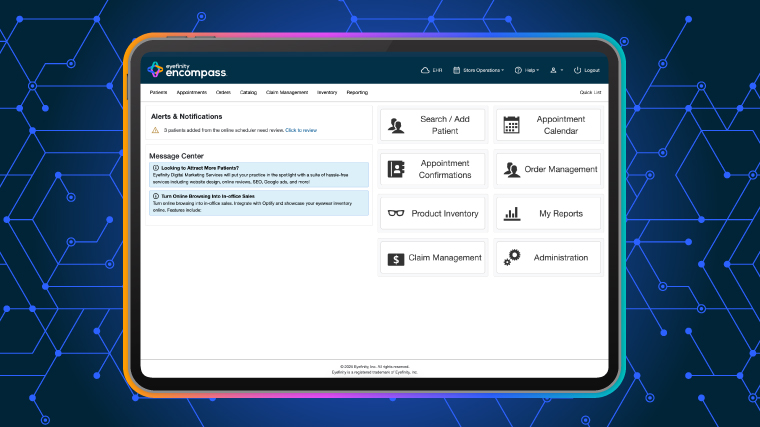Click the Eyefinity Encompass logo
Viewport: 760px width, 427px height.
tap(187, 70)
